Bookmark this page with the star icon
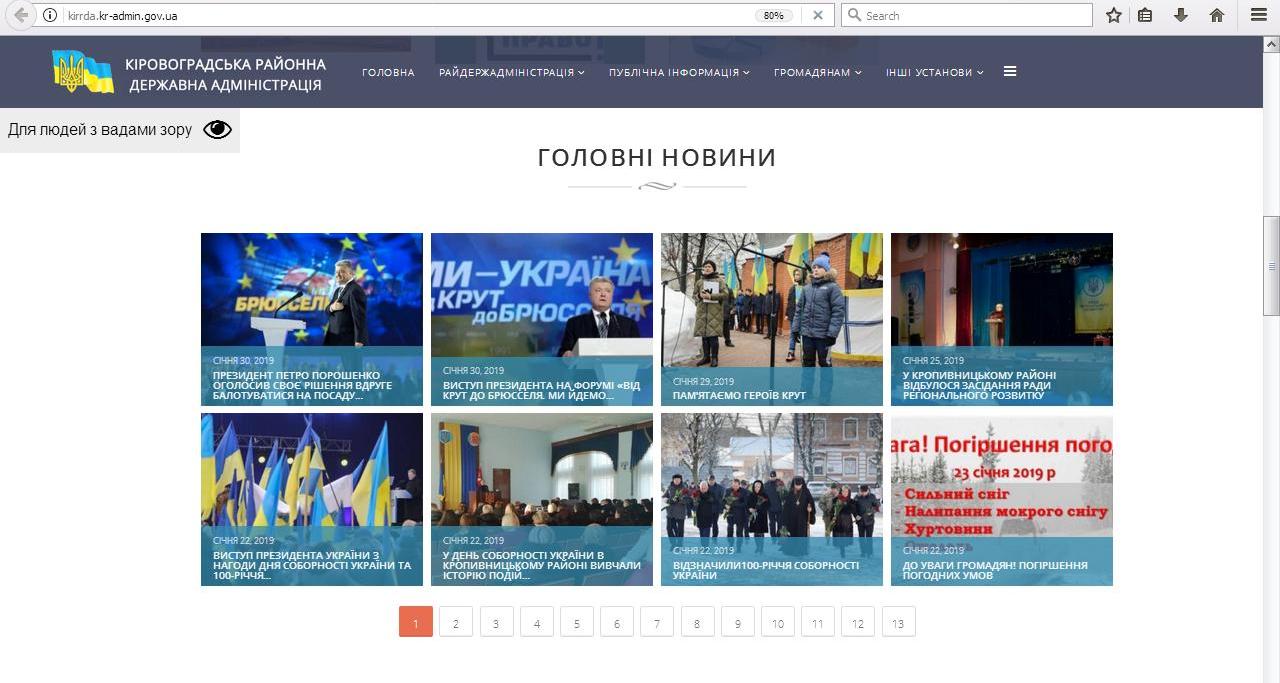Viewport: 1280px width, 683px height. 1114,15
